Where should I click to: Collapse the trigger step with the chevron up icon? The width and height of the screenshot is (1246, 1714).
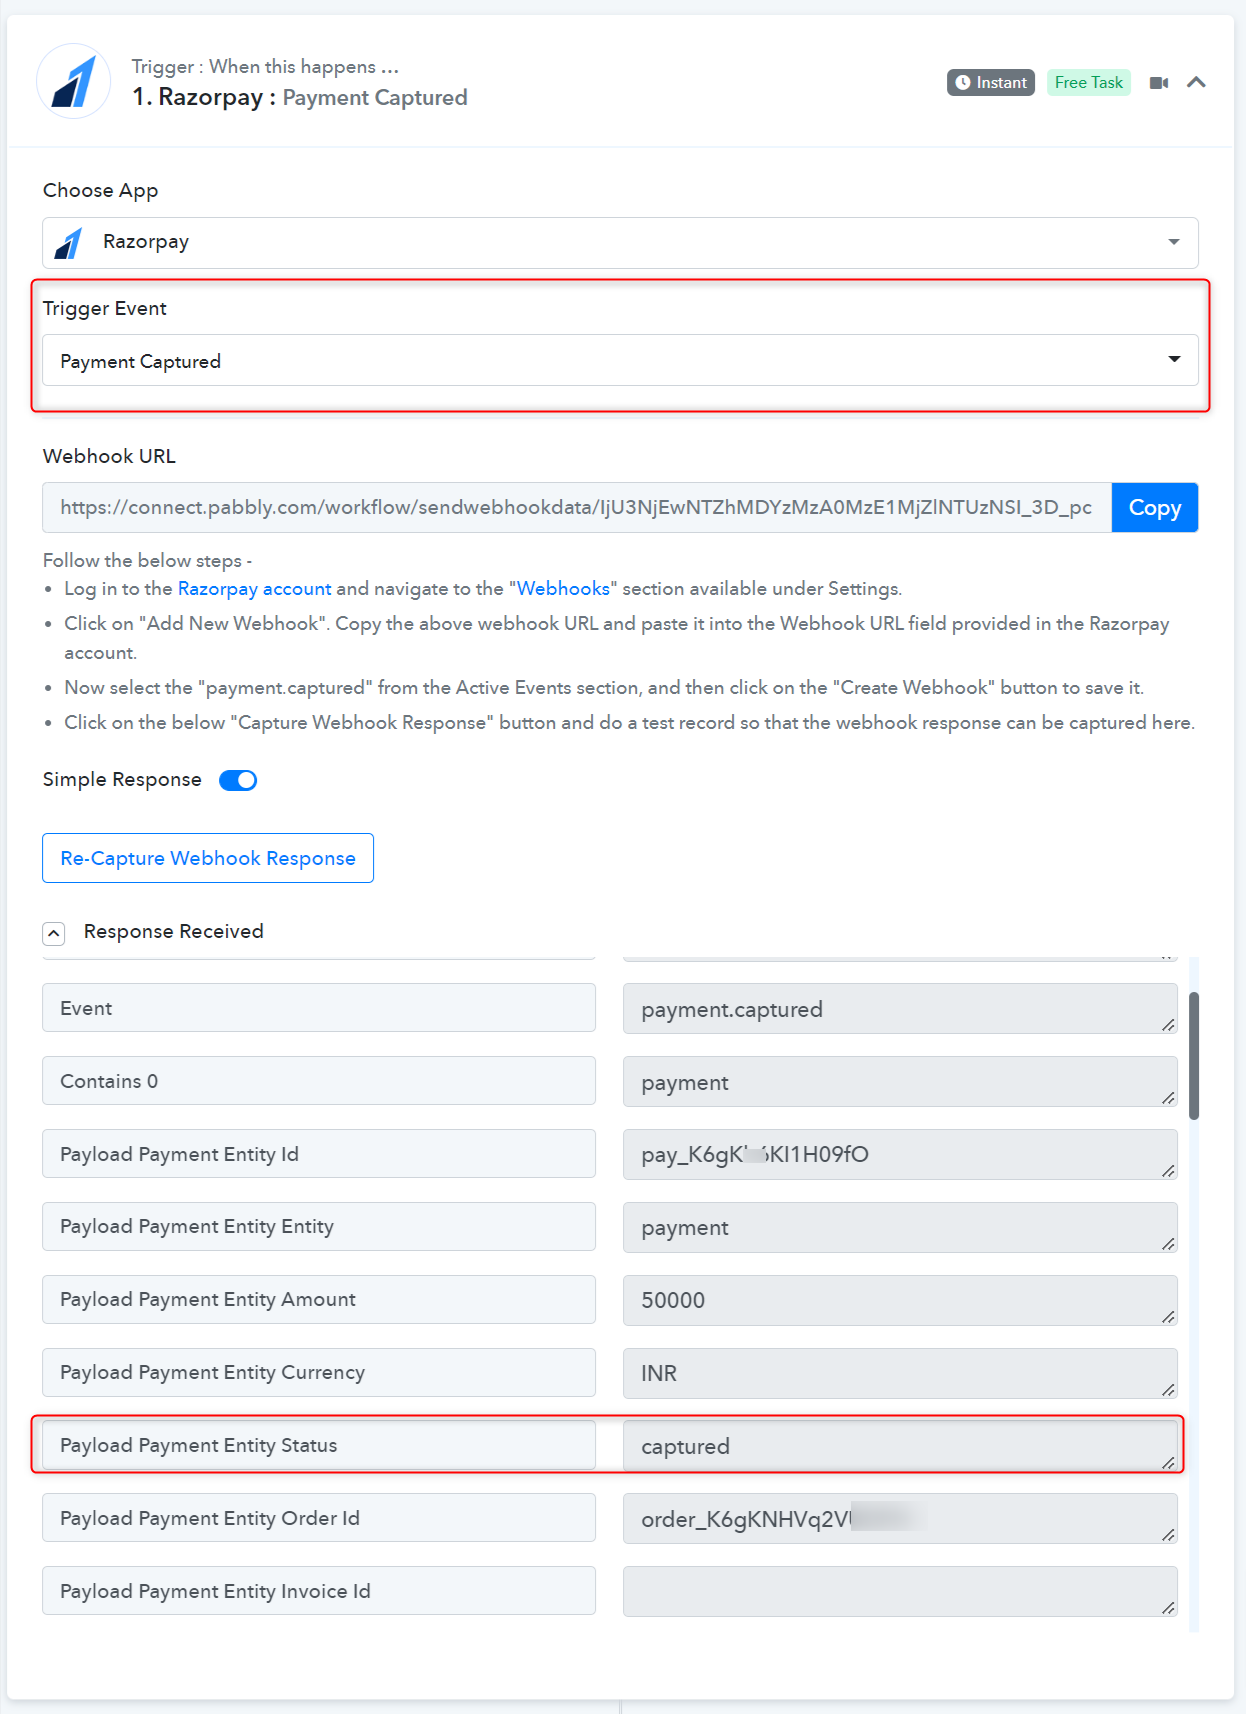(x=1196, y=83)
